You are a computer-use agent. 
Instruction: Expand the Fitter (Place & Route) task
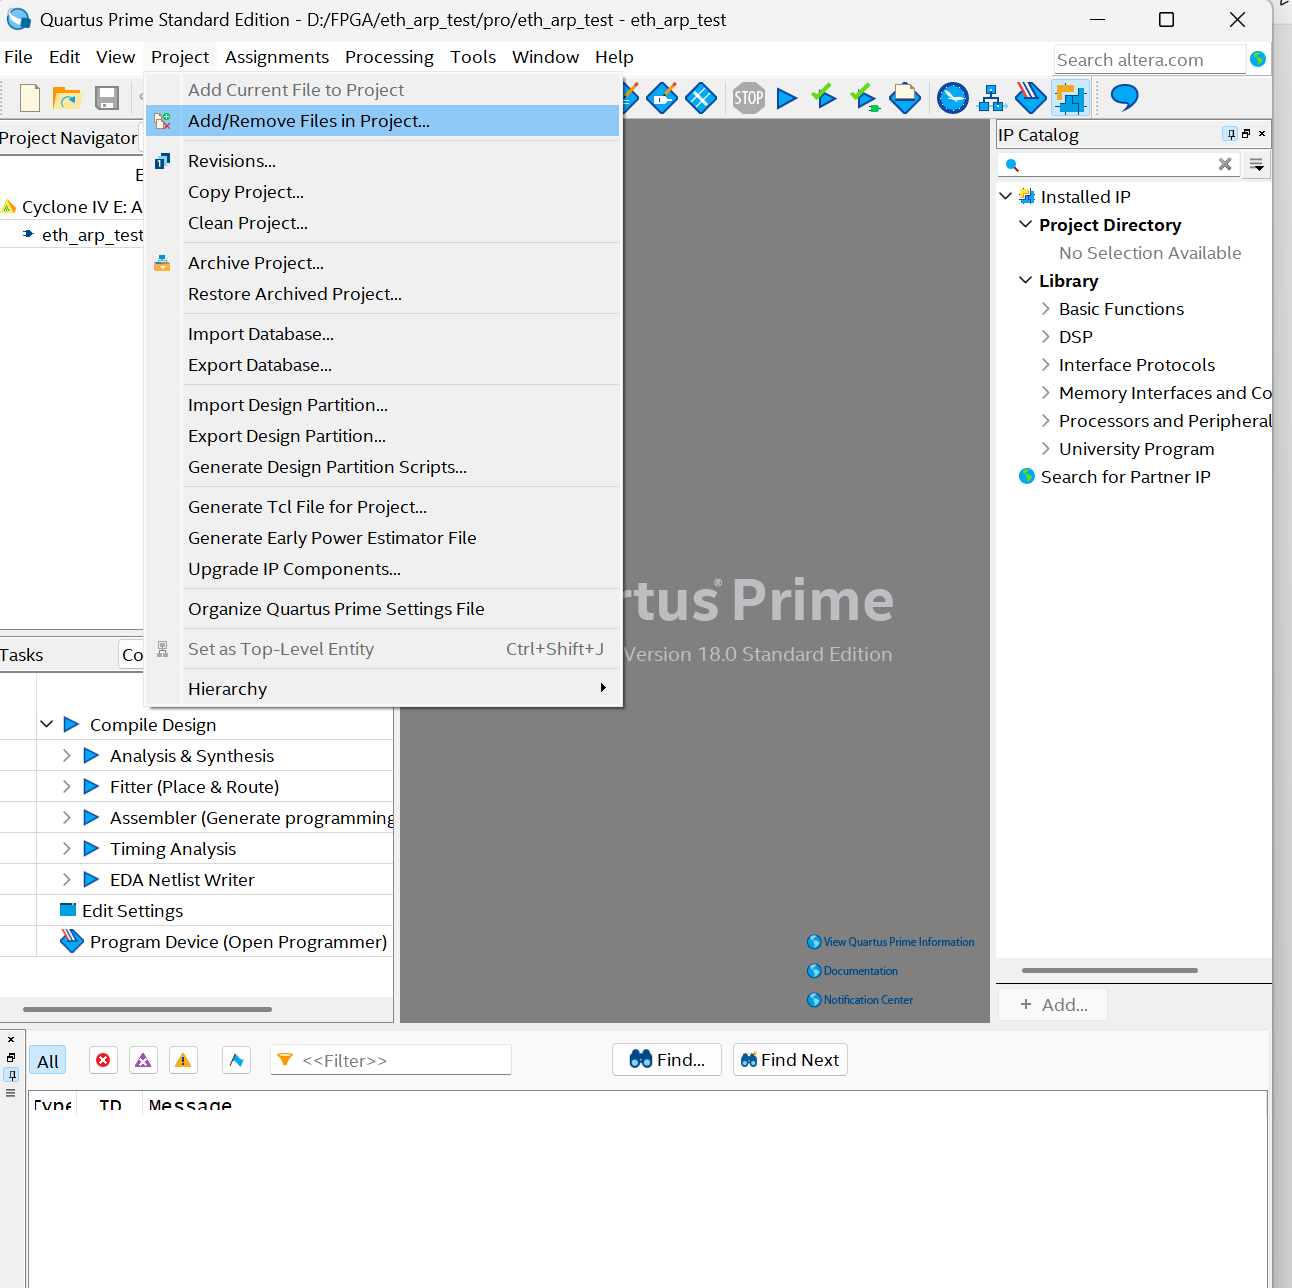67,786
